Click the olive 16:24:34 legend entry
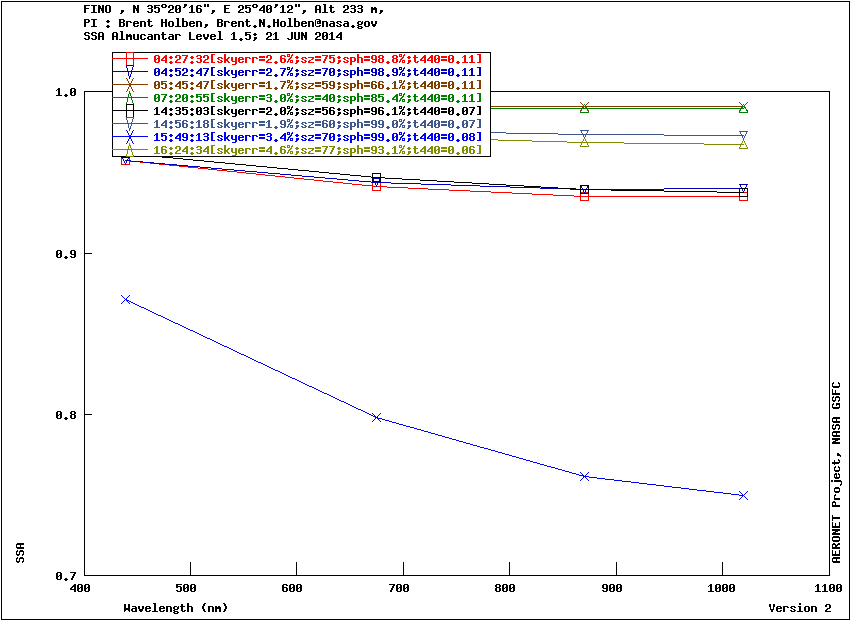850x620 pixels. click(x=316, y=150)
